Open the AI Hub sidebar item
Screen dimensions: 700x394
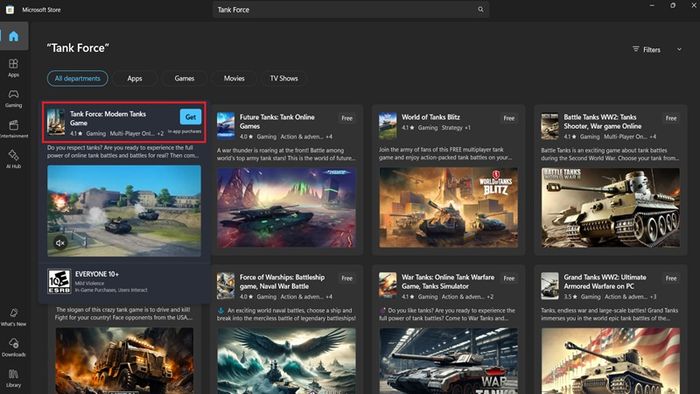[x=13, y=159]
